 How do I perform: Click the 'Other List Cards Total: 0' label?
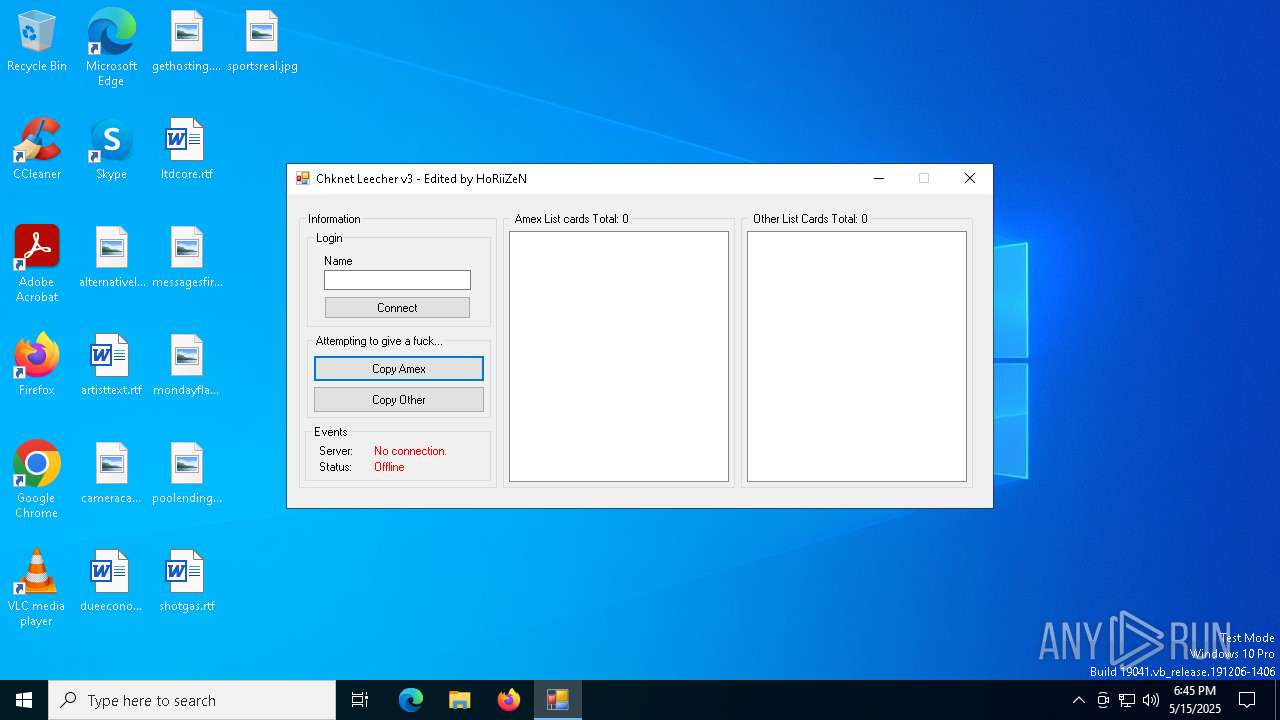pyautogui.click(x=810, y=219)
